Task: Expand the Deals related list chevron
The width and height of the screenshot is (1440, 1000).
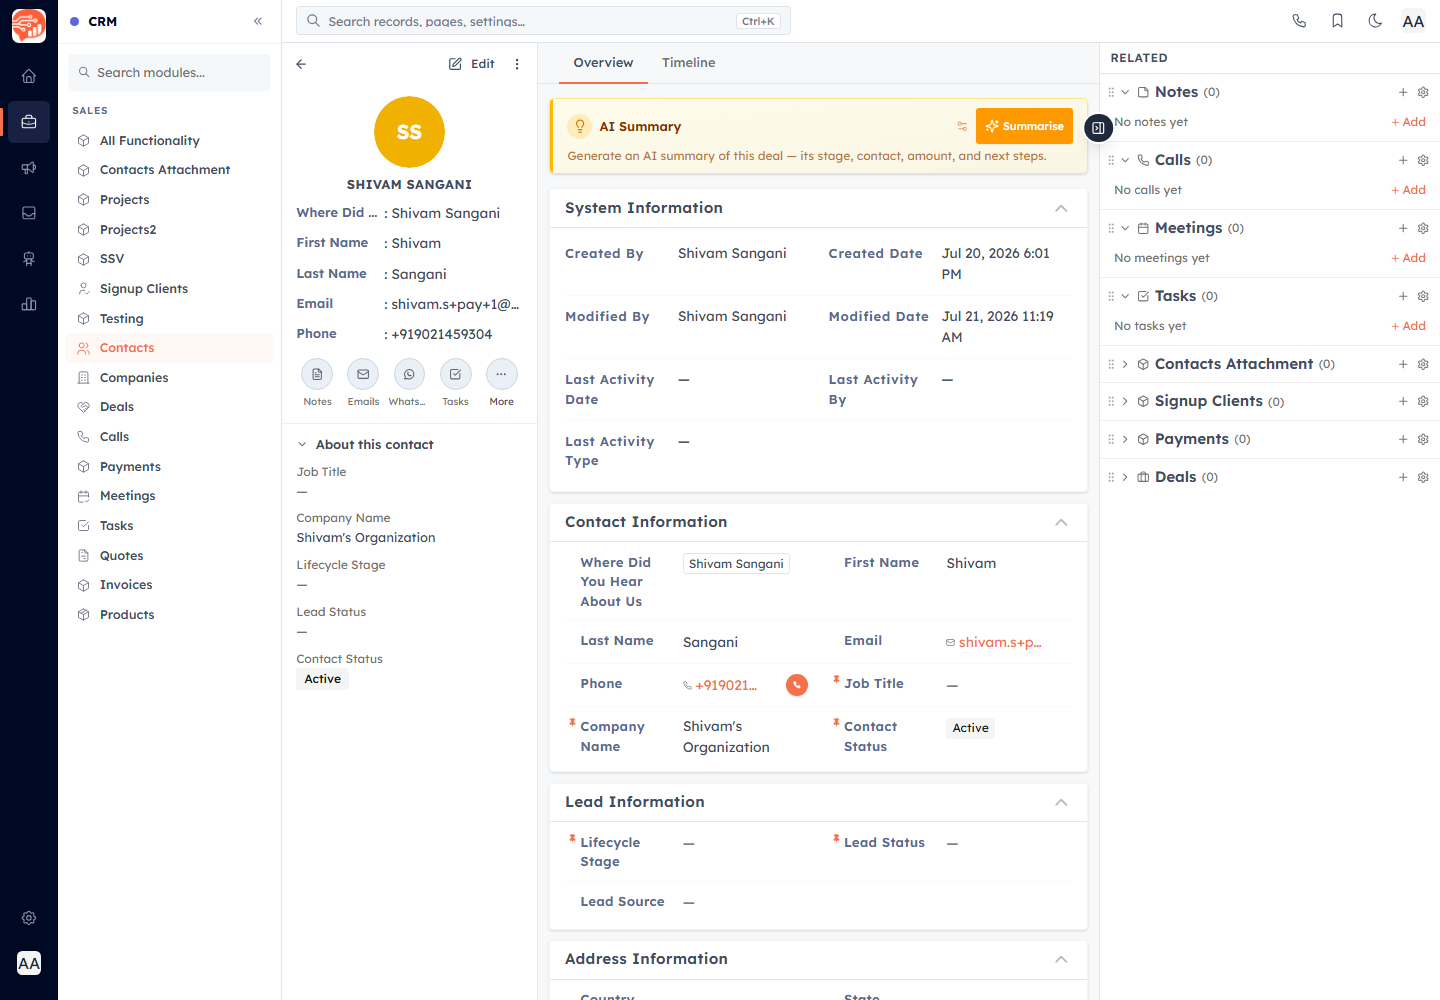Action: coord(1125,477)
